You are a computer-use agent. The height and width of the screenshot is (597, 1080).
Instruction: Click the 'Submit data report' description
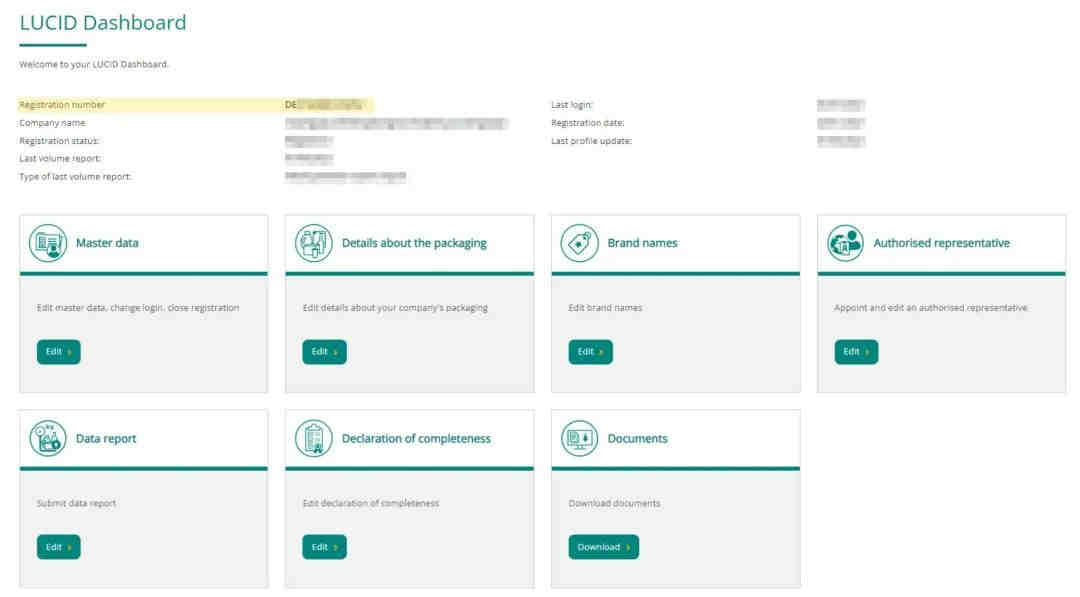pyautogui.click(x=76, y=503)
